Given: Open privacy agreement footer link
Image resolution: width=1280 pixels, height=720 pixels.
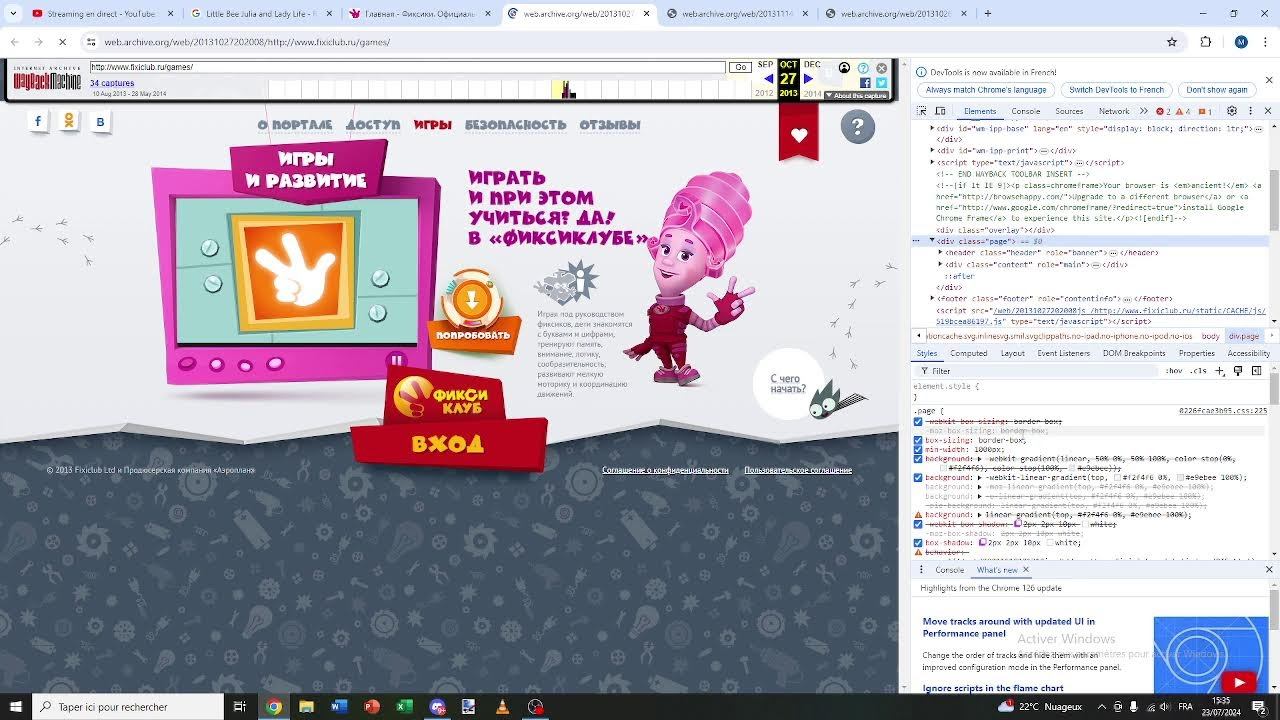Looking at the screenshot, I should pyautogui.click(x=665, y=470).
